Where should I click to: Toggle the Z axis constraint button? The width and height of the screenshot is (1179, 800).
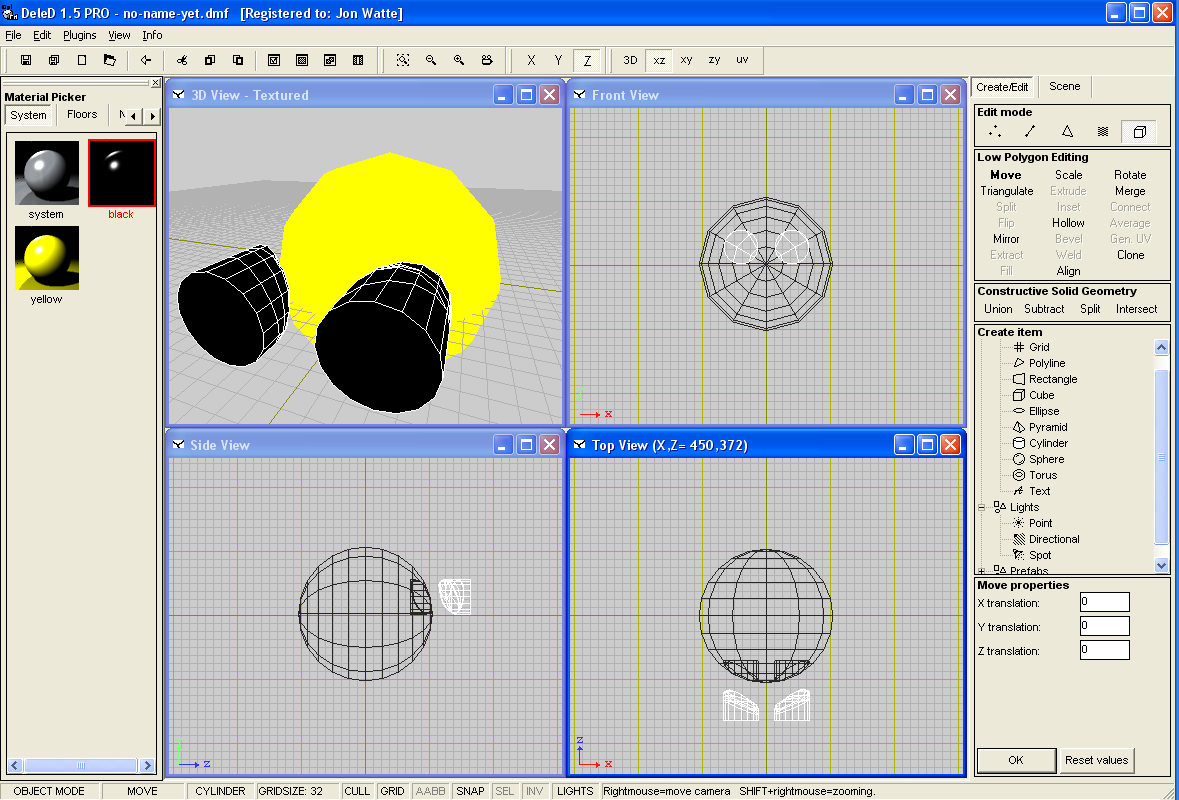[x=587, y=60]
